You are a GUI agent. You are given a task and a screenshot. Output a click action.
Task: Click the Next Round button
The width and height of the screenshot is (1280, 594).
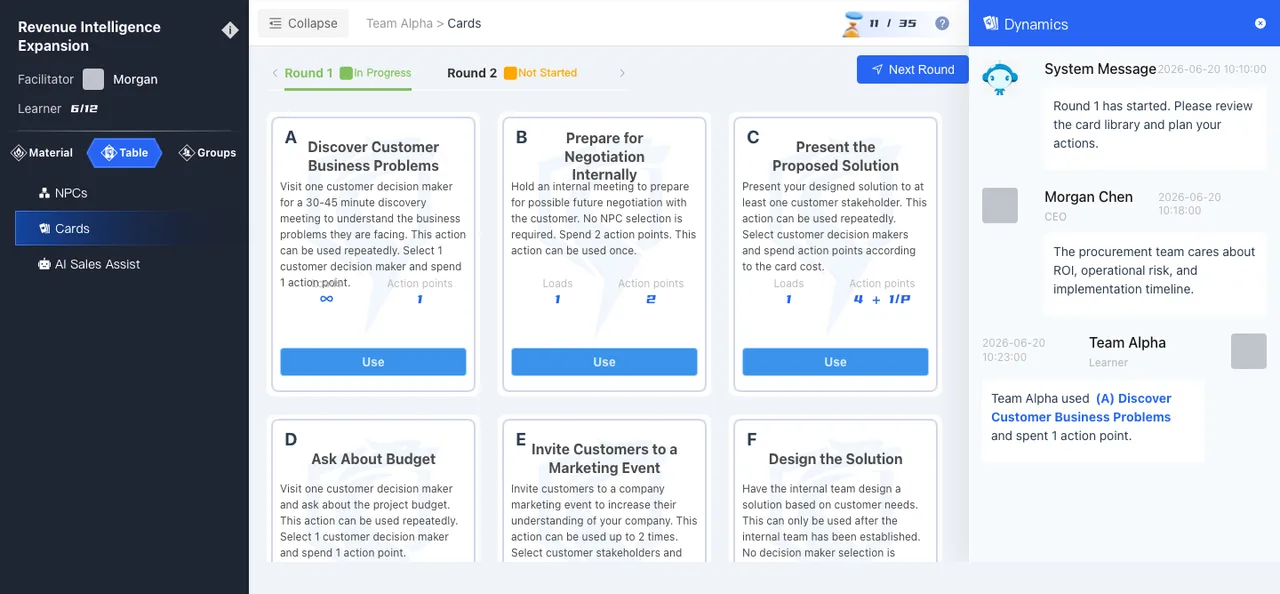click(x=913, y=69)
